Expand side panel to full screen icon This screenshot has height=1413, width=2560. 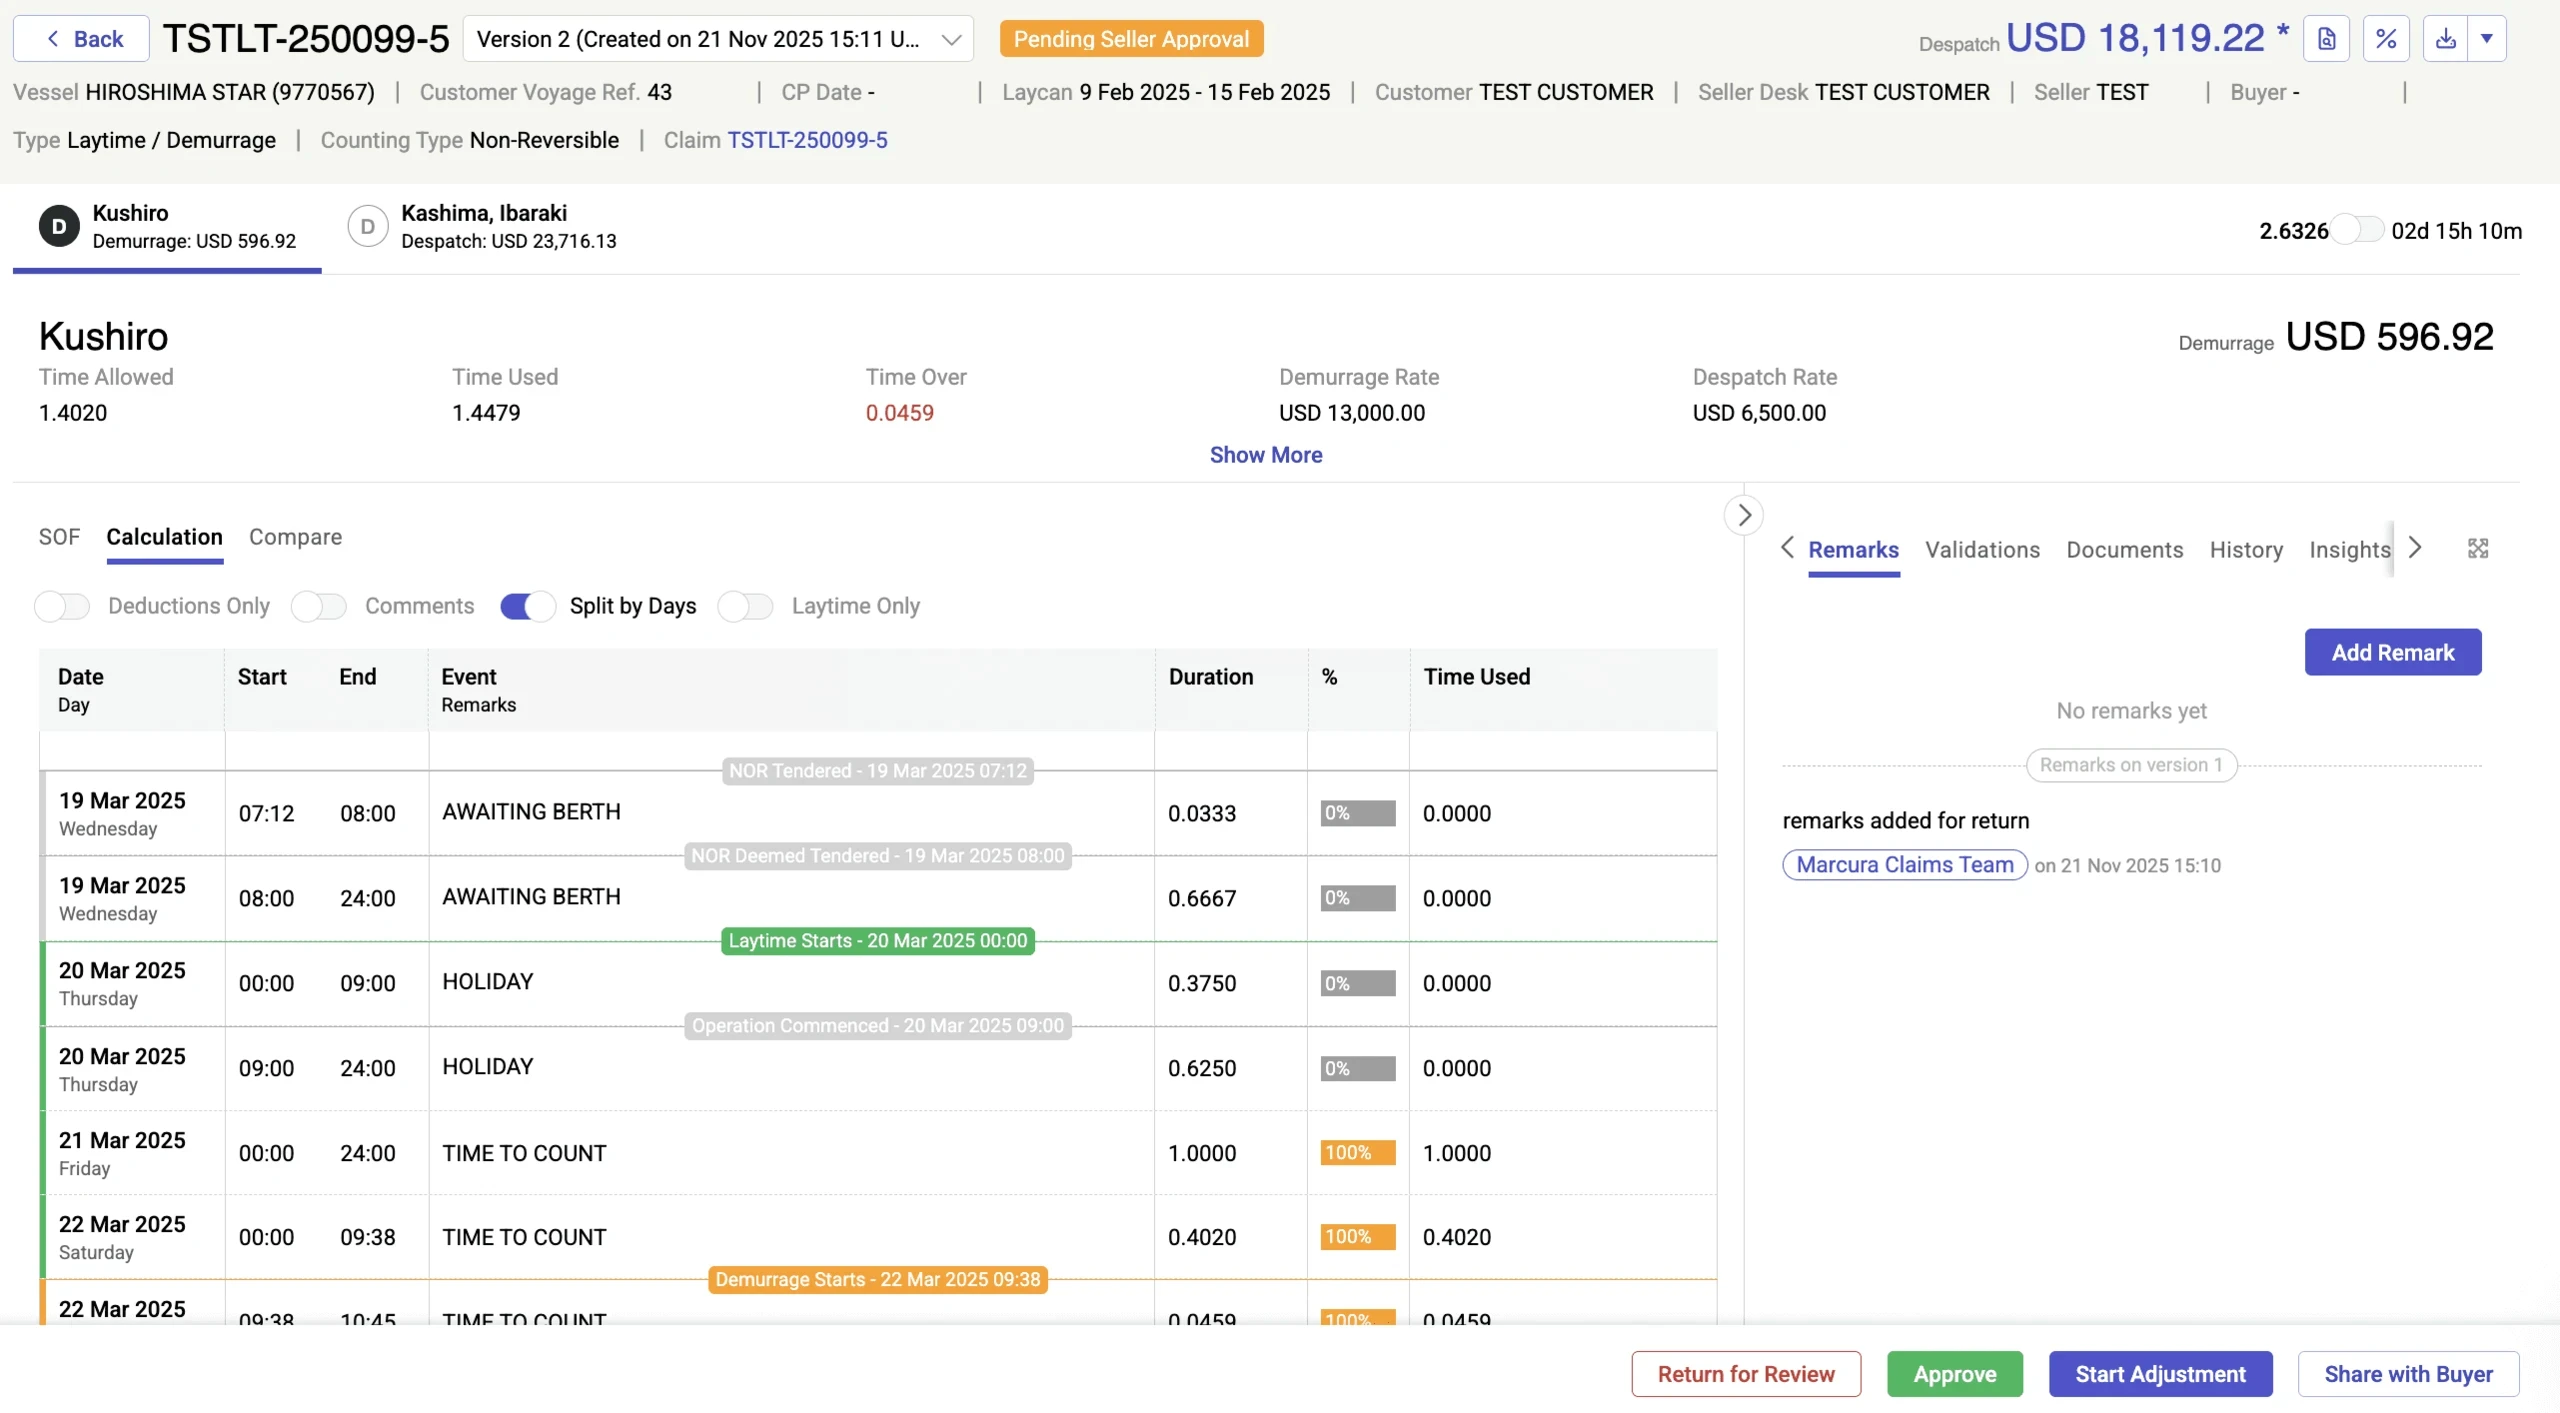(x=2478, y=549)
